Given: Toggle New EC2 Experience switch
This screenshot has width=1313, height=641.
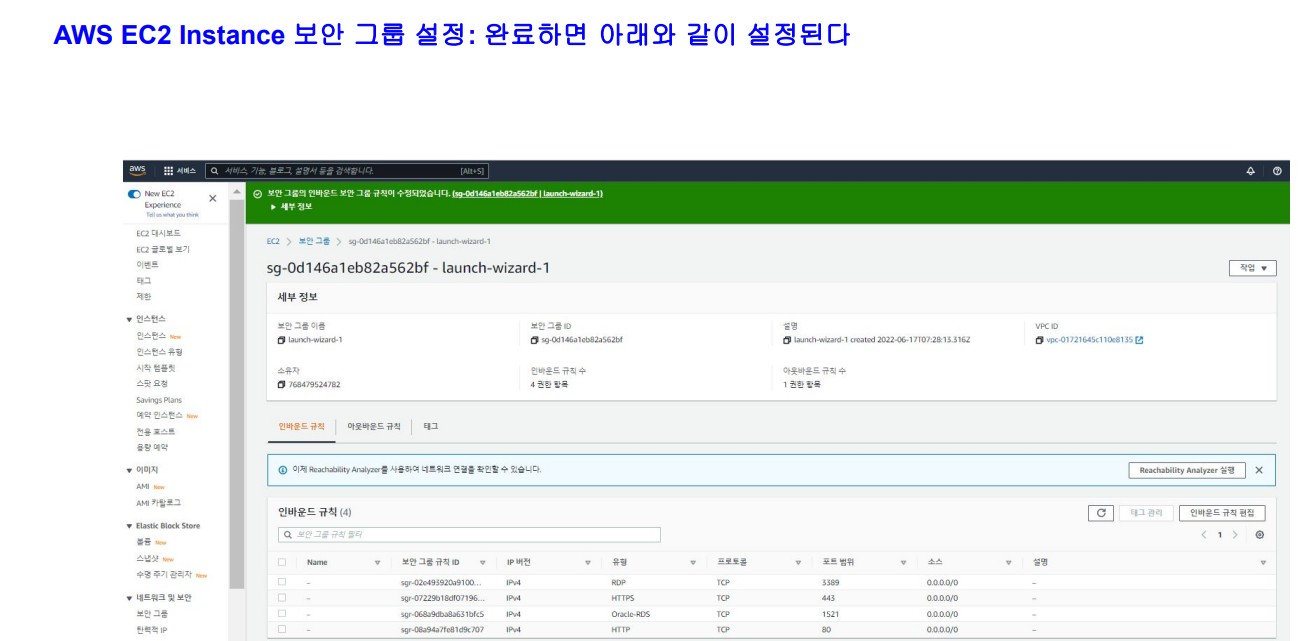Looking at the screenshot, I should coord(134,194).
